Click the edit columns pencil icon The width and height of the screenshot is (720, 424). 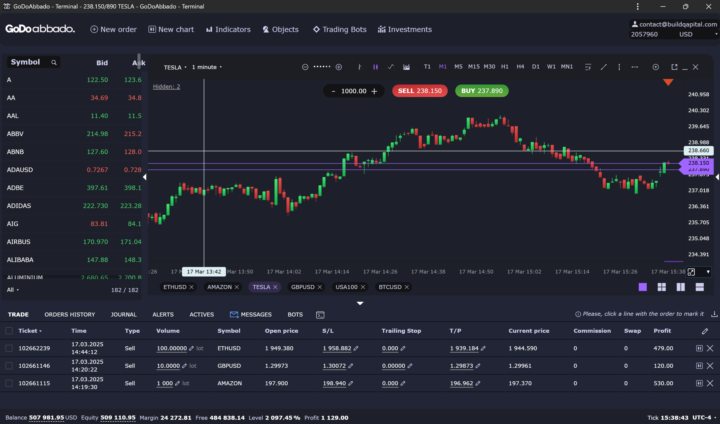coord(705,331)
